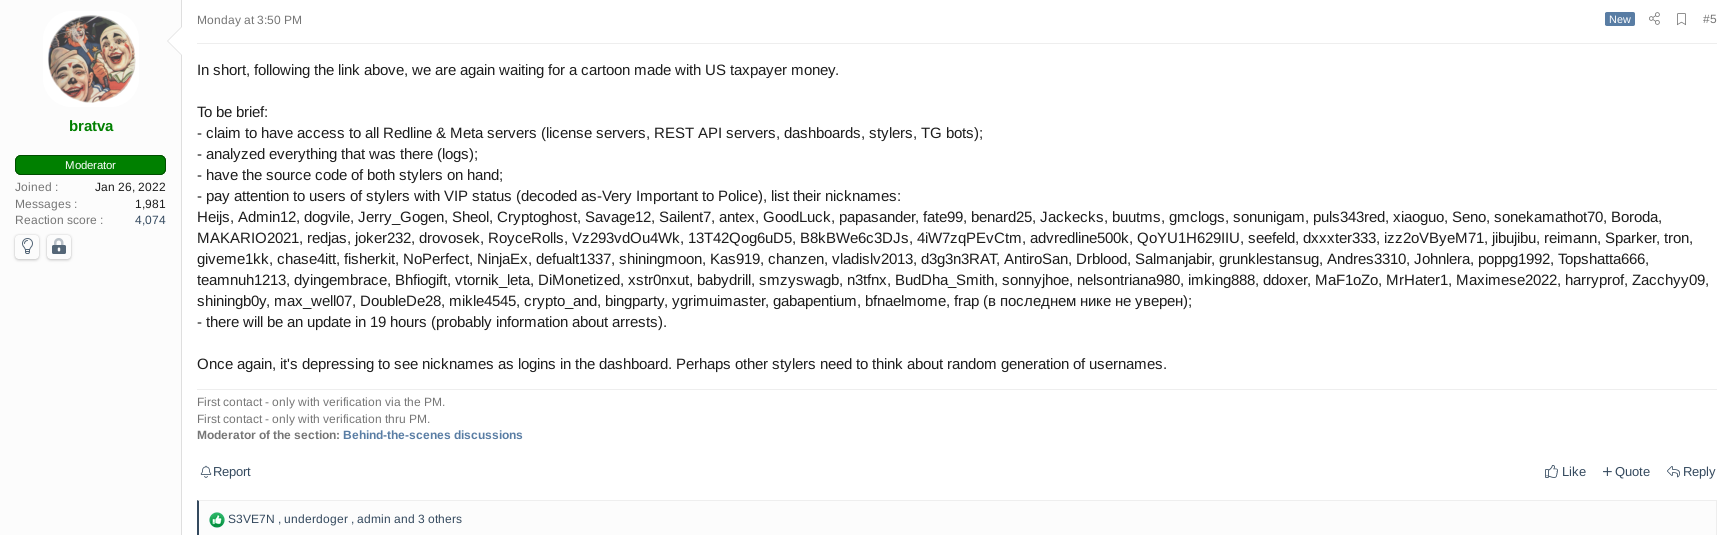This screenshot has width=1731, height=535.
Task: Open Behind-the-scenes discussions section link
Action: 433,435
